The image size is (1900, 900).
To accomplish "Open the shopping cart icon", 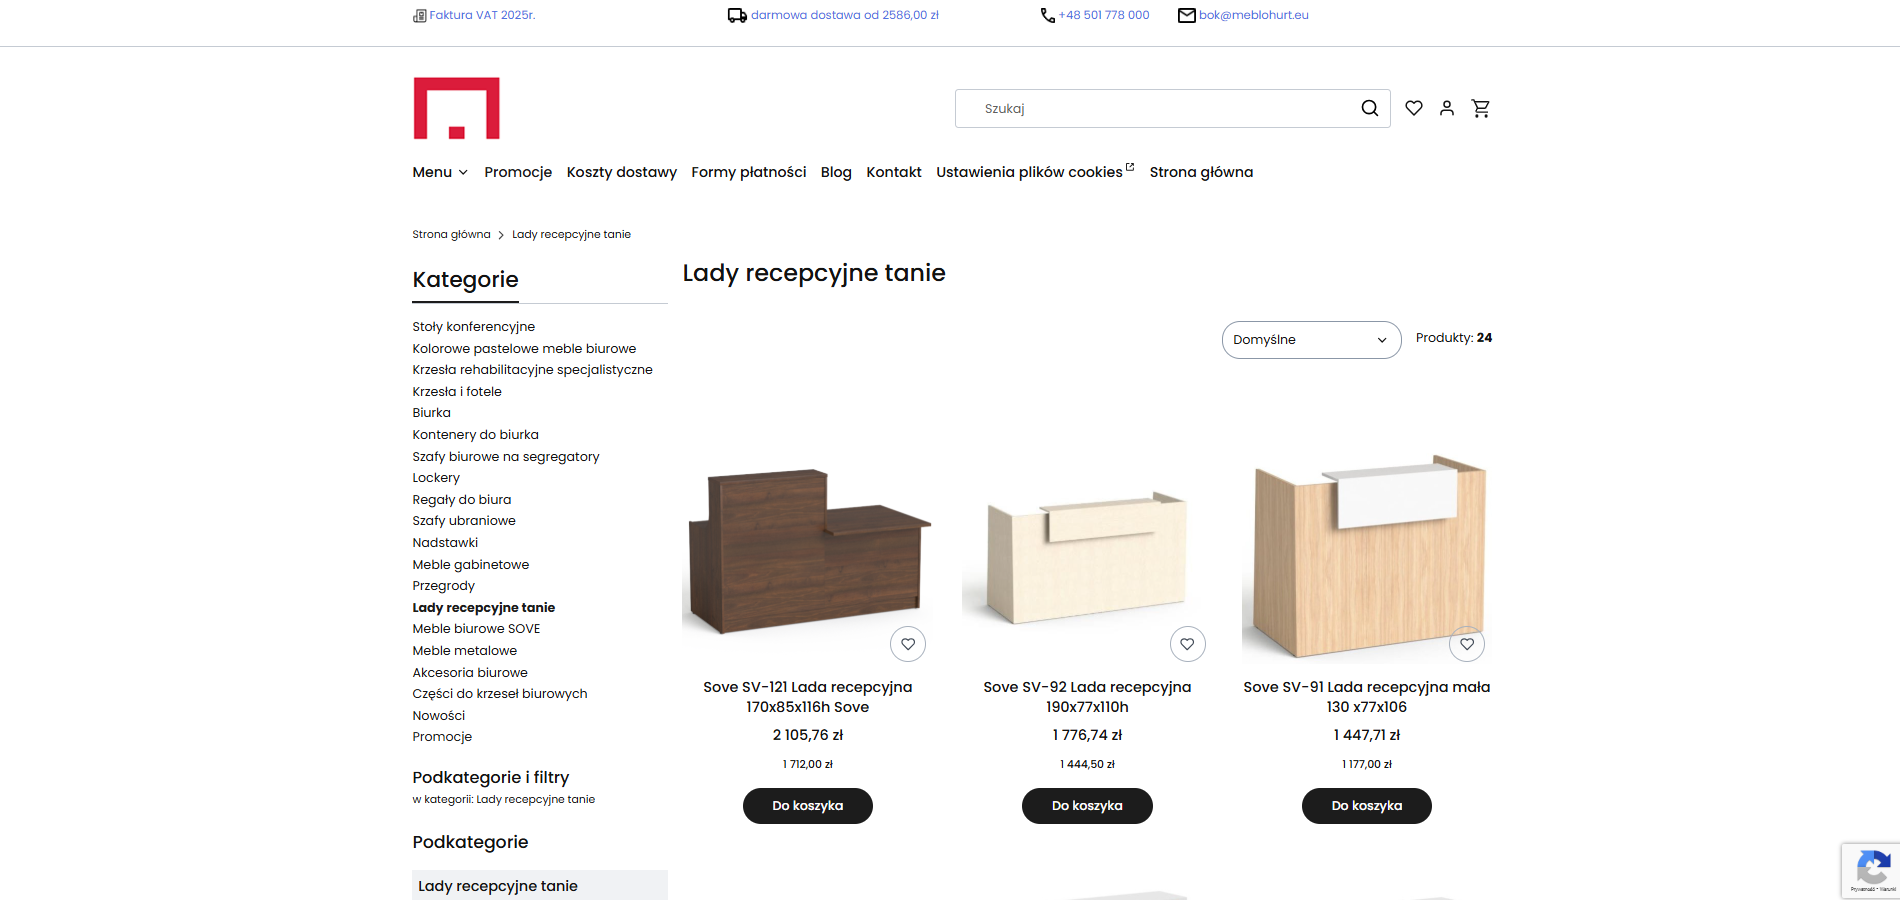I will (1481, 108).
